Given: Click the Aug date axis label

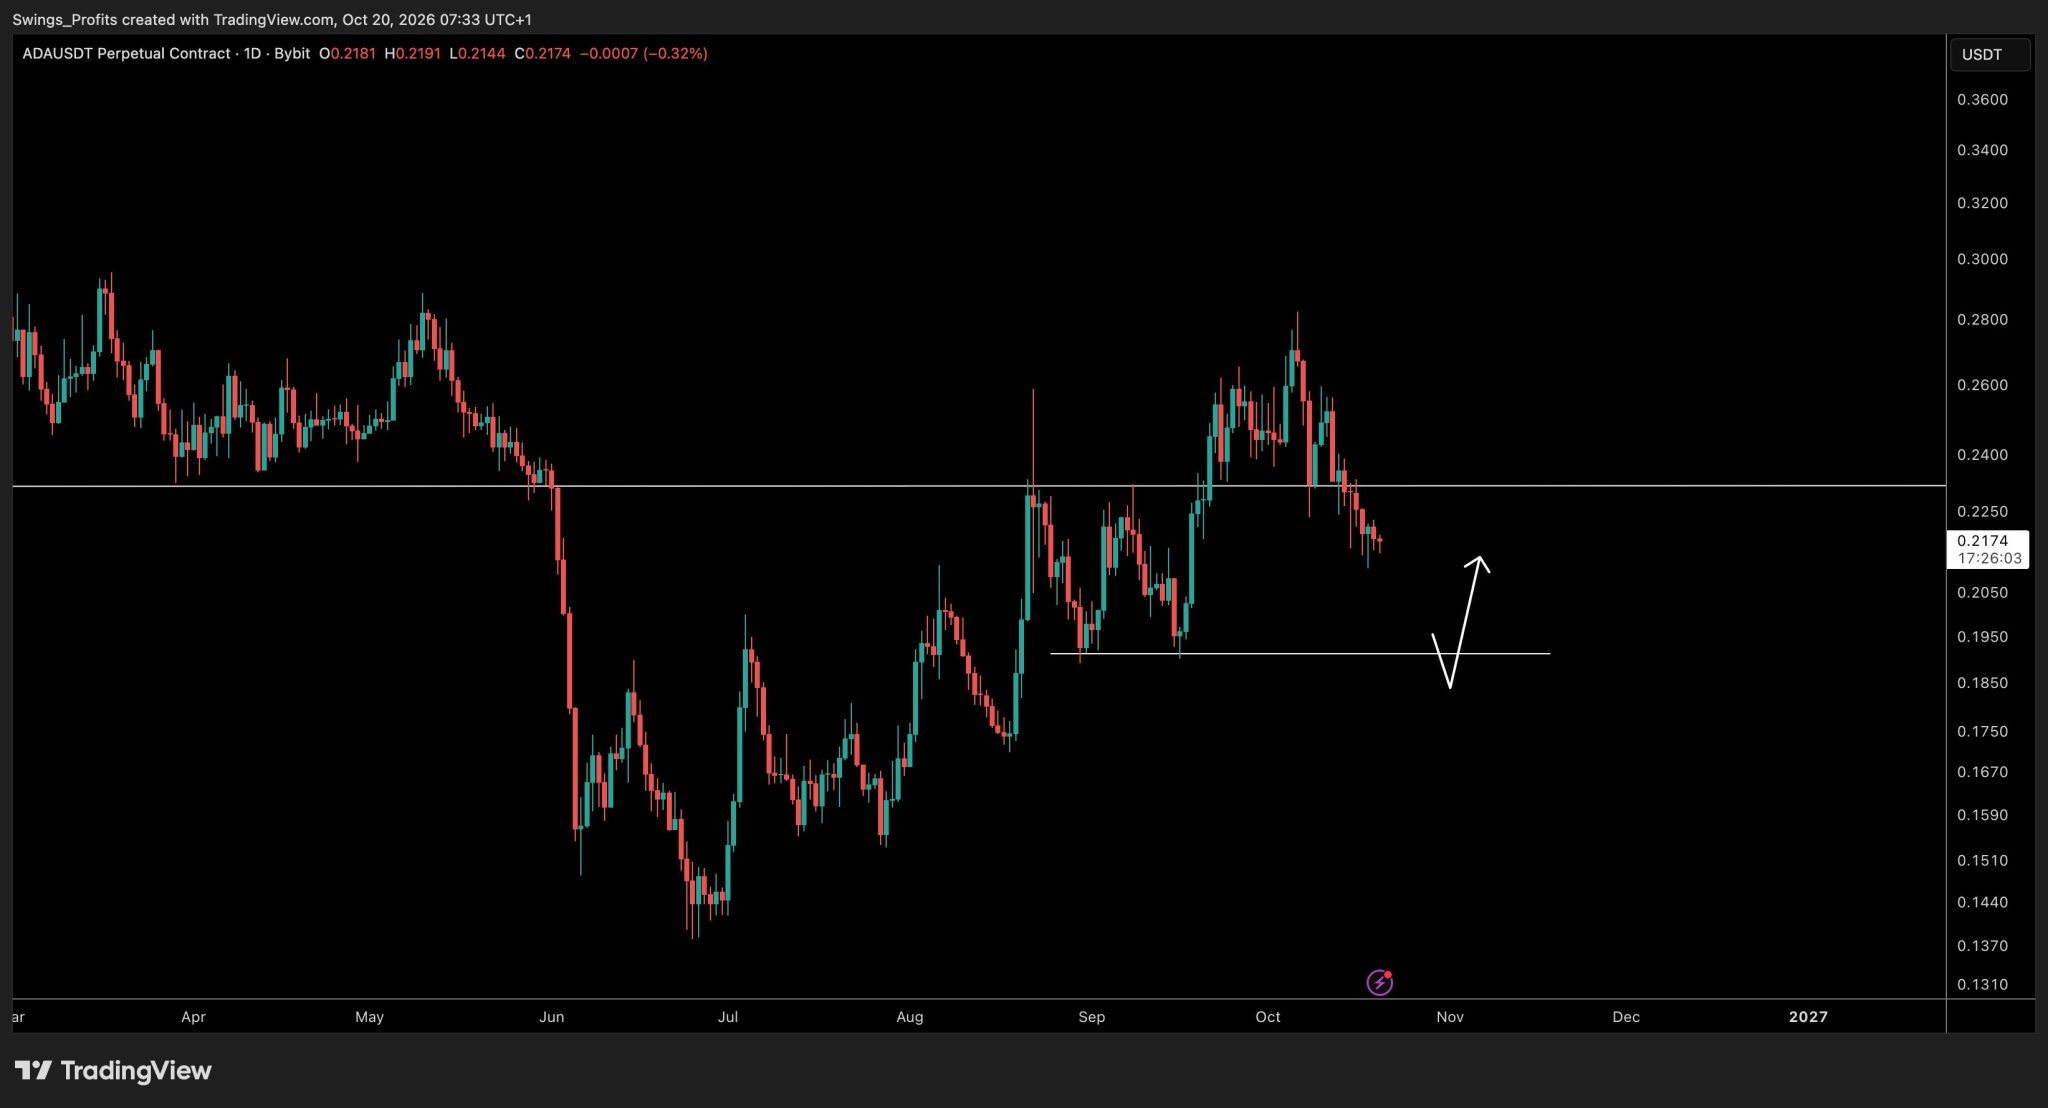Looking at the screenshot, I should pyautogui.click(x=909, y=1017).
